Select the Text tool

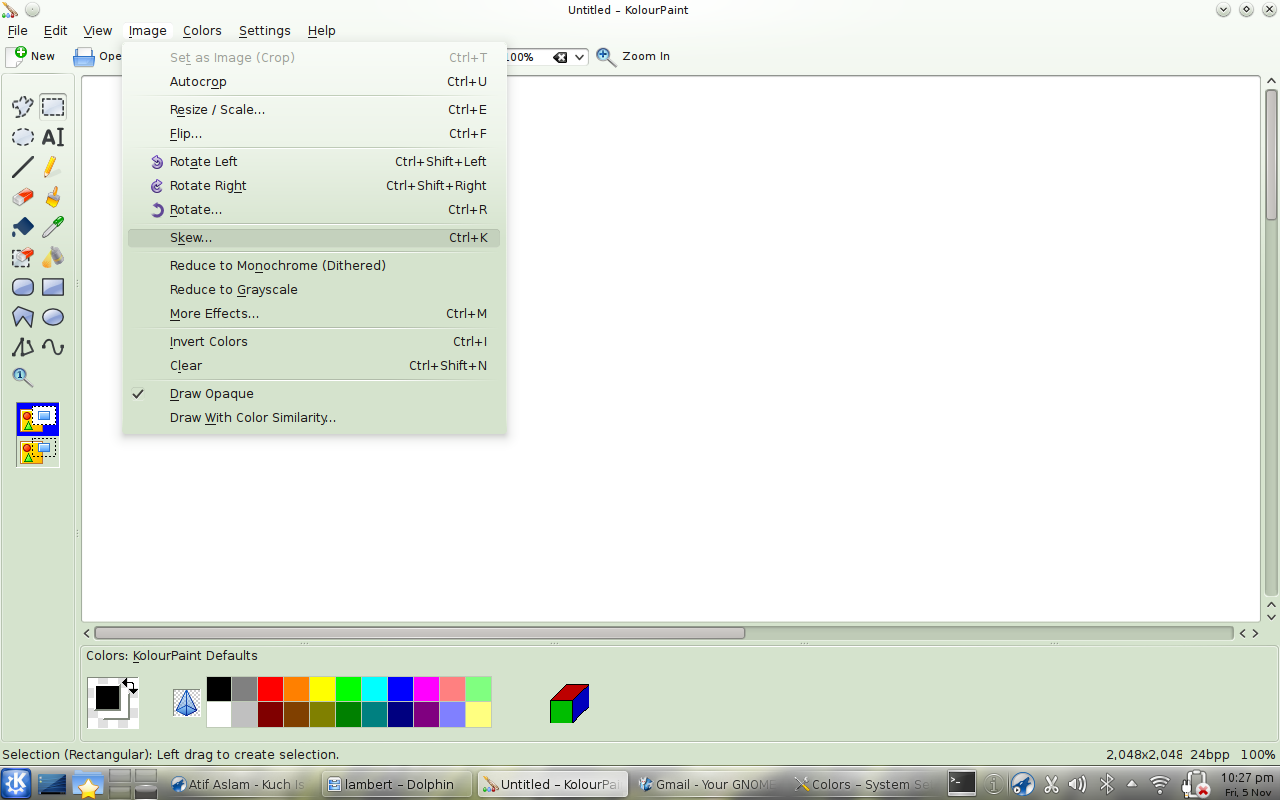click(53, 137)
